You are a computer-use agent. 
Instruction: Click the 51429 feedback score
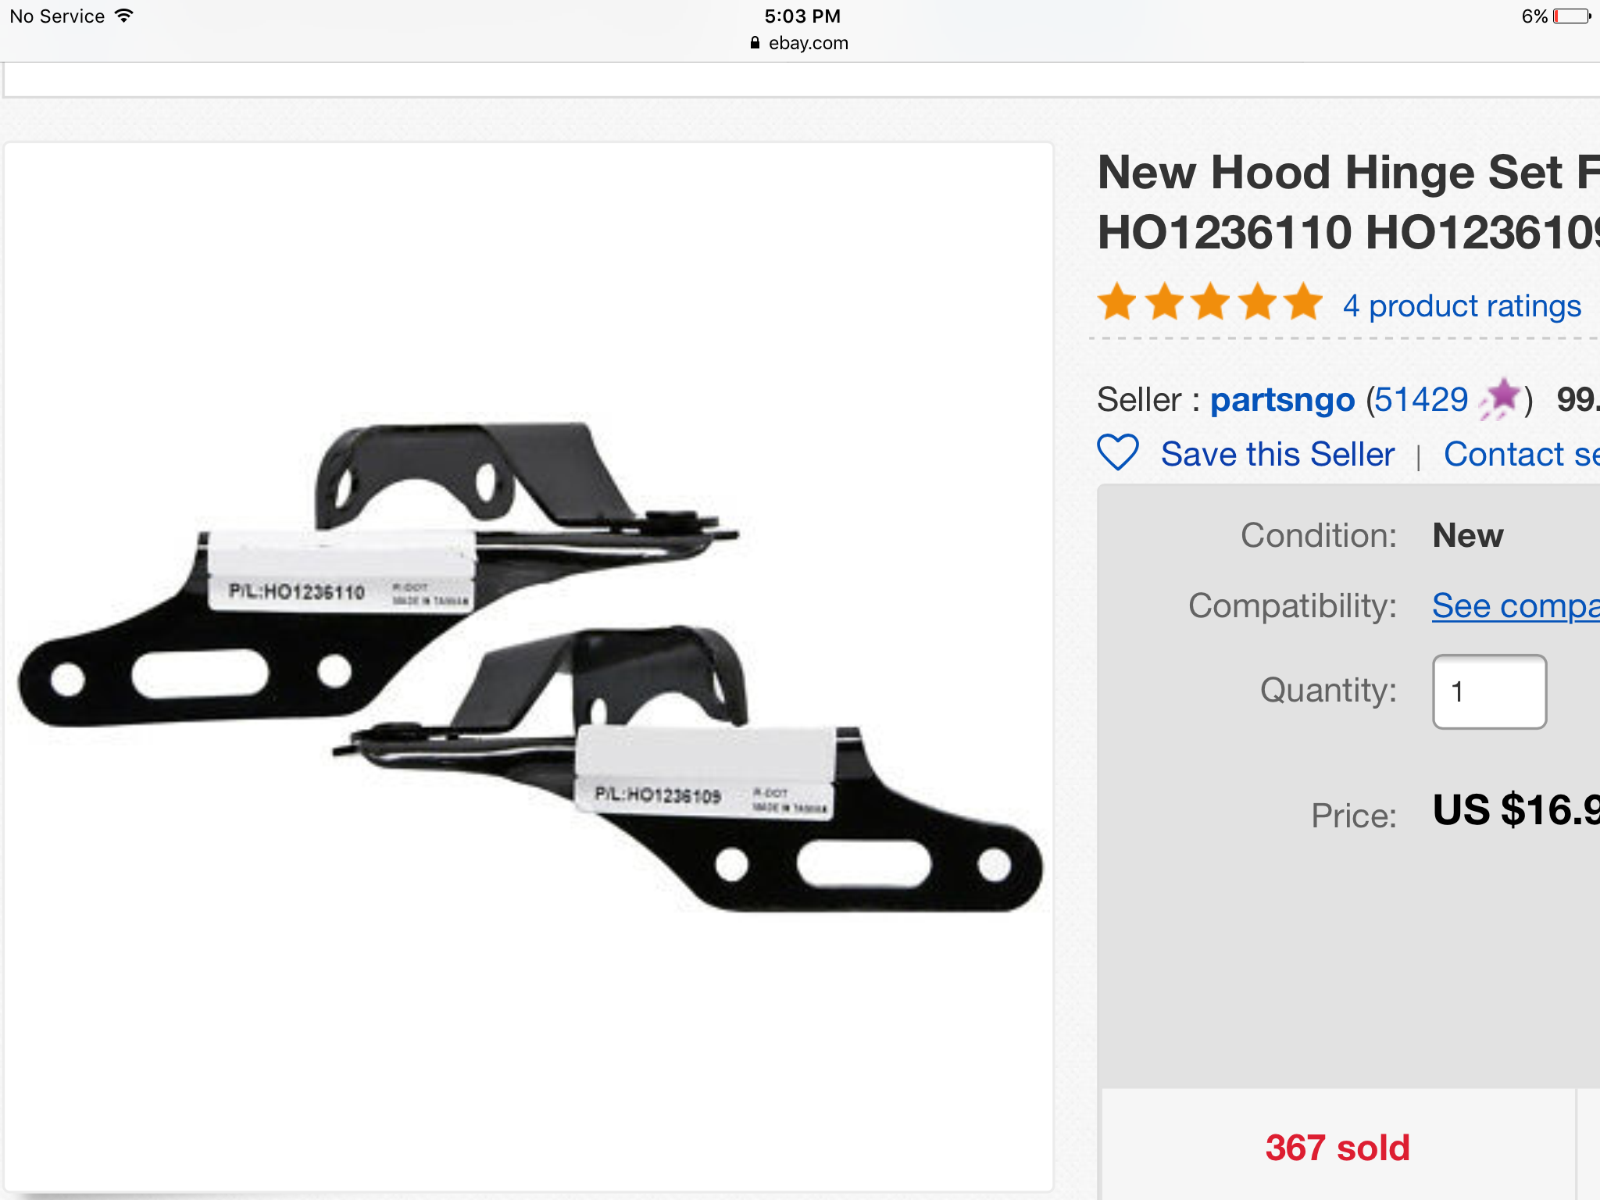(1421, 400)
